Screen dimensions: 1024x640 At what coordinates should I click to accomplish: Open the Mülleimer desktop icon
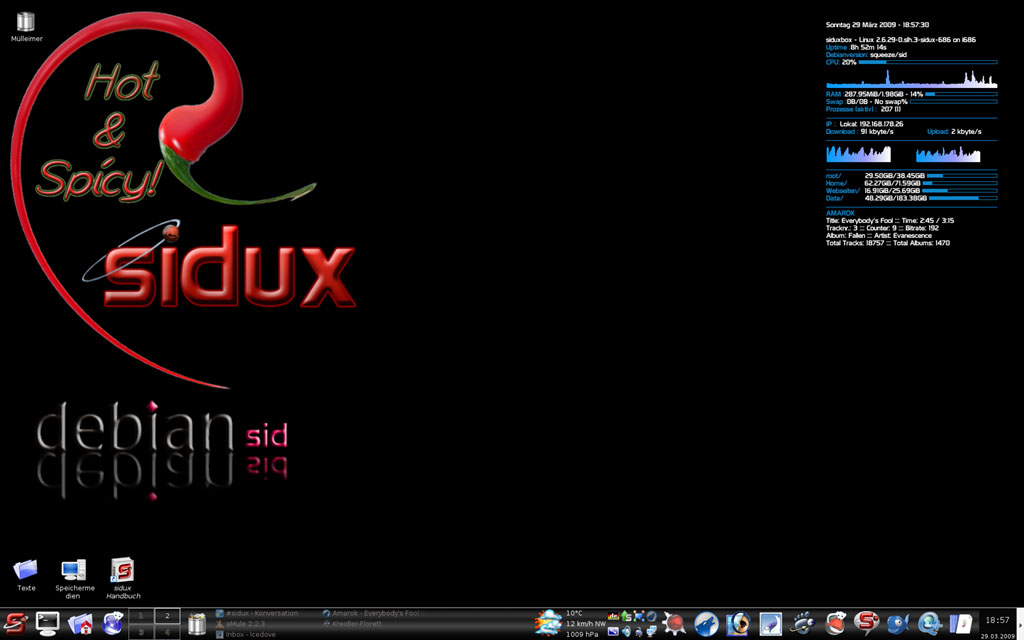point(26,24)
